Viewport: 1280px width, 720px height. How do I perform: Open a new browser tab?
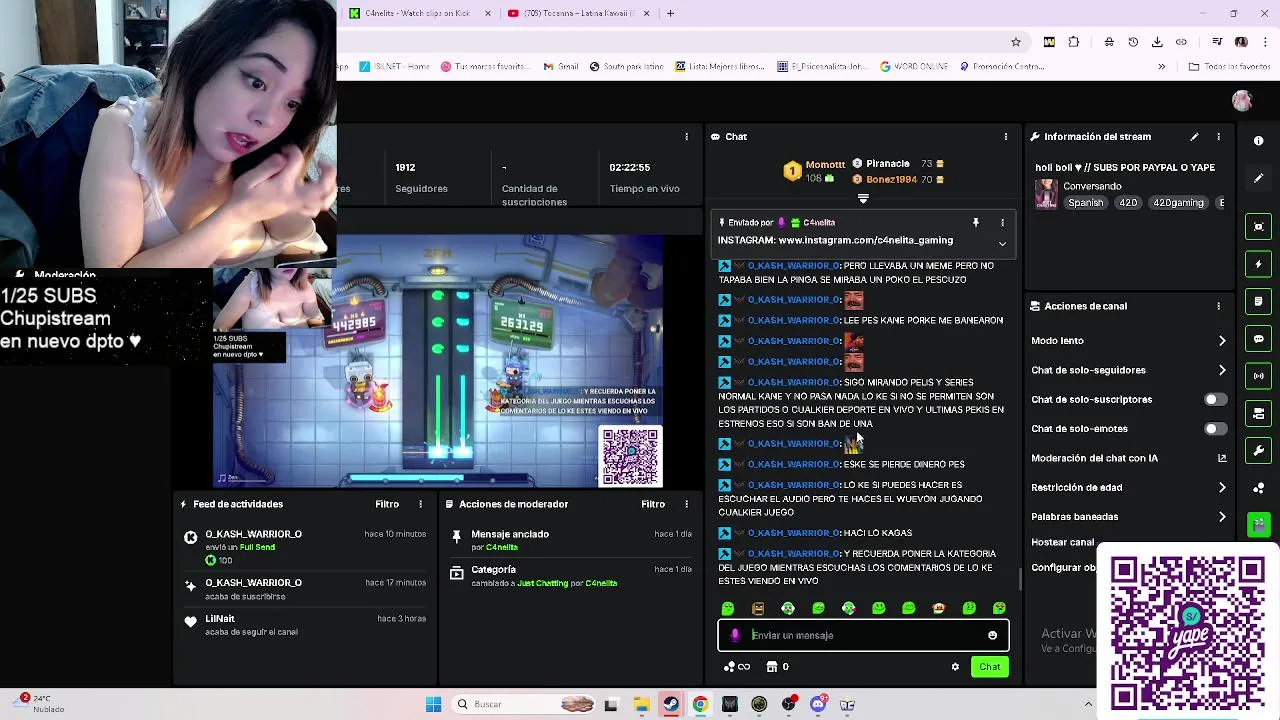click(670, 13)
